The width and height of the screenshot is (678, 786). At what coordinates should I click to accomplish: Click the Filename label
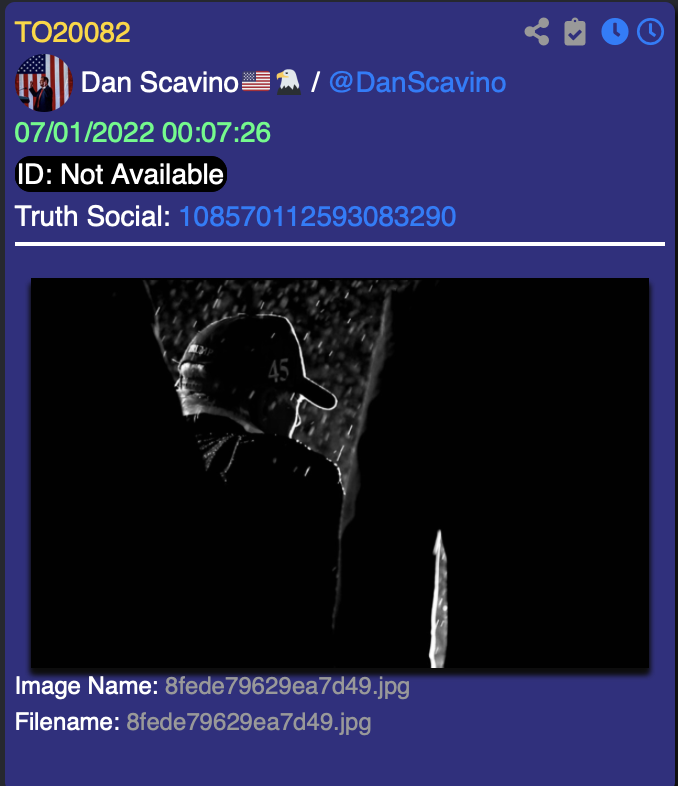coord(67,722)
